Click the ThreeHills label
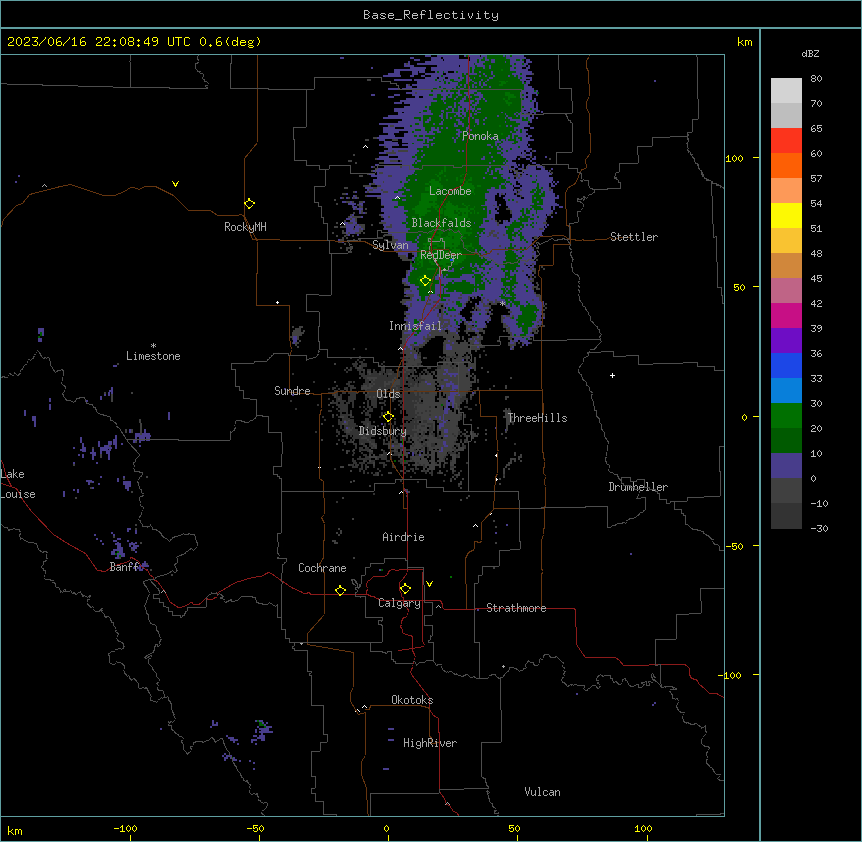Screen dimensions: 862x842 pos(537,418)
